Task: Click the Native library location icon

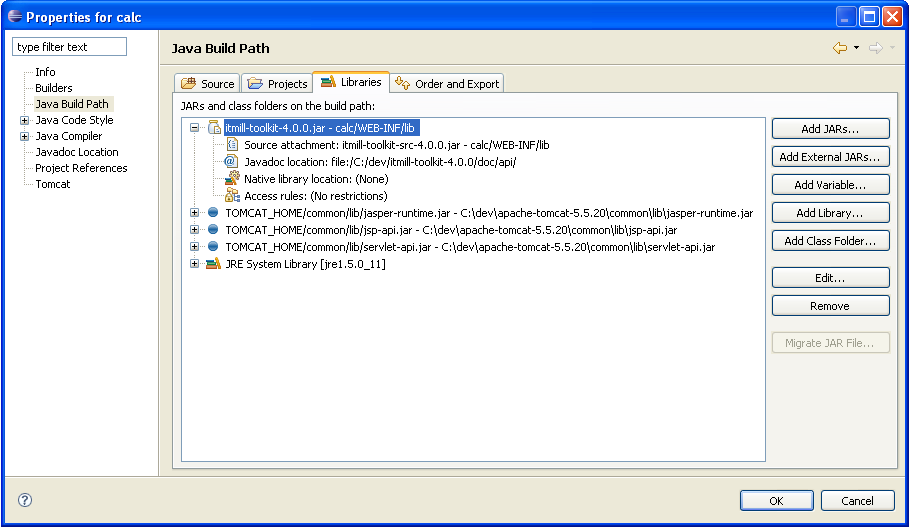Action: coord(231,178)
